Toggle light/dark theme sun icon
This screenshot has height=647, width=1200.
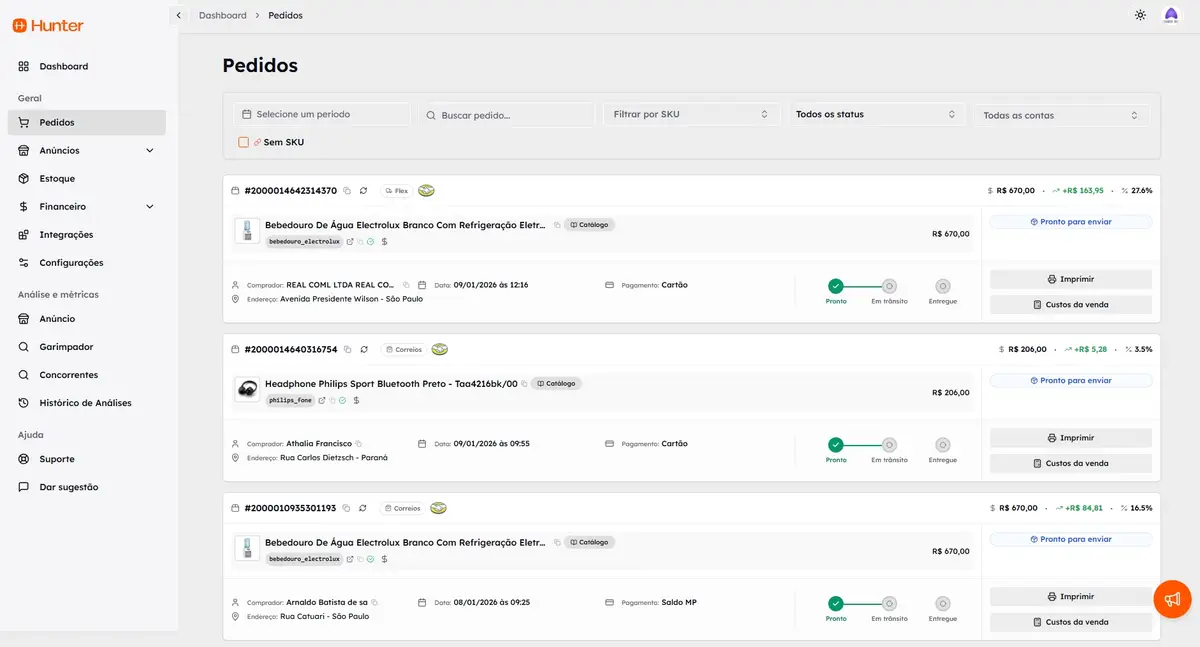point(1140,15)
